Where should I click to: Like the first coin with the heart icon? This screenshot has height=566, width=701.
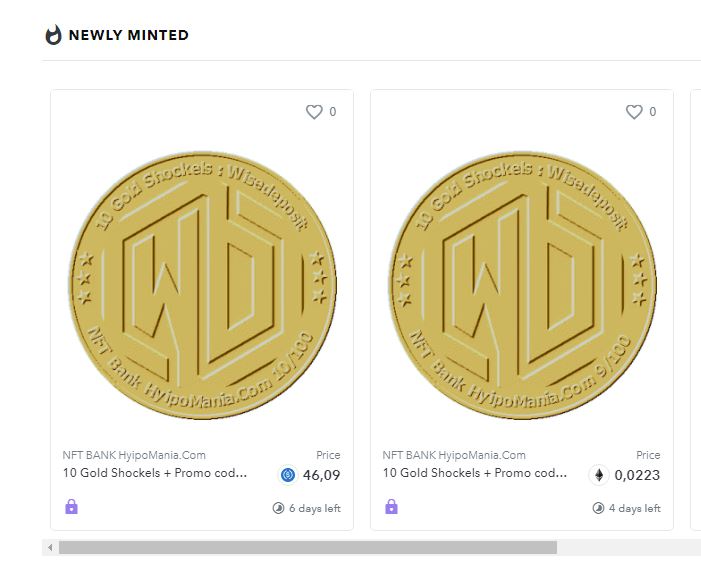[314, 112]
